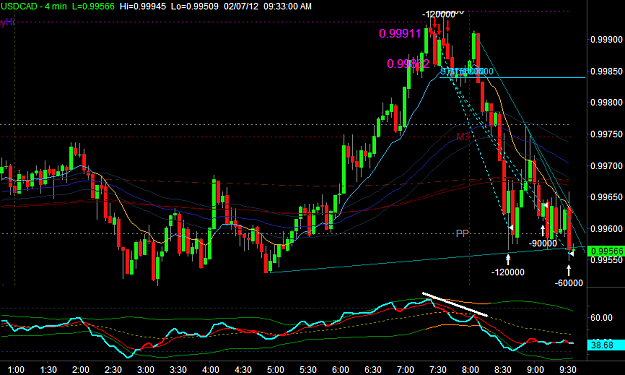Viewport: 625px width, 375px height.
Task: Click the white up arrow above the lower -120000
Action: point(508,259)
